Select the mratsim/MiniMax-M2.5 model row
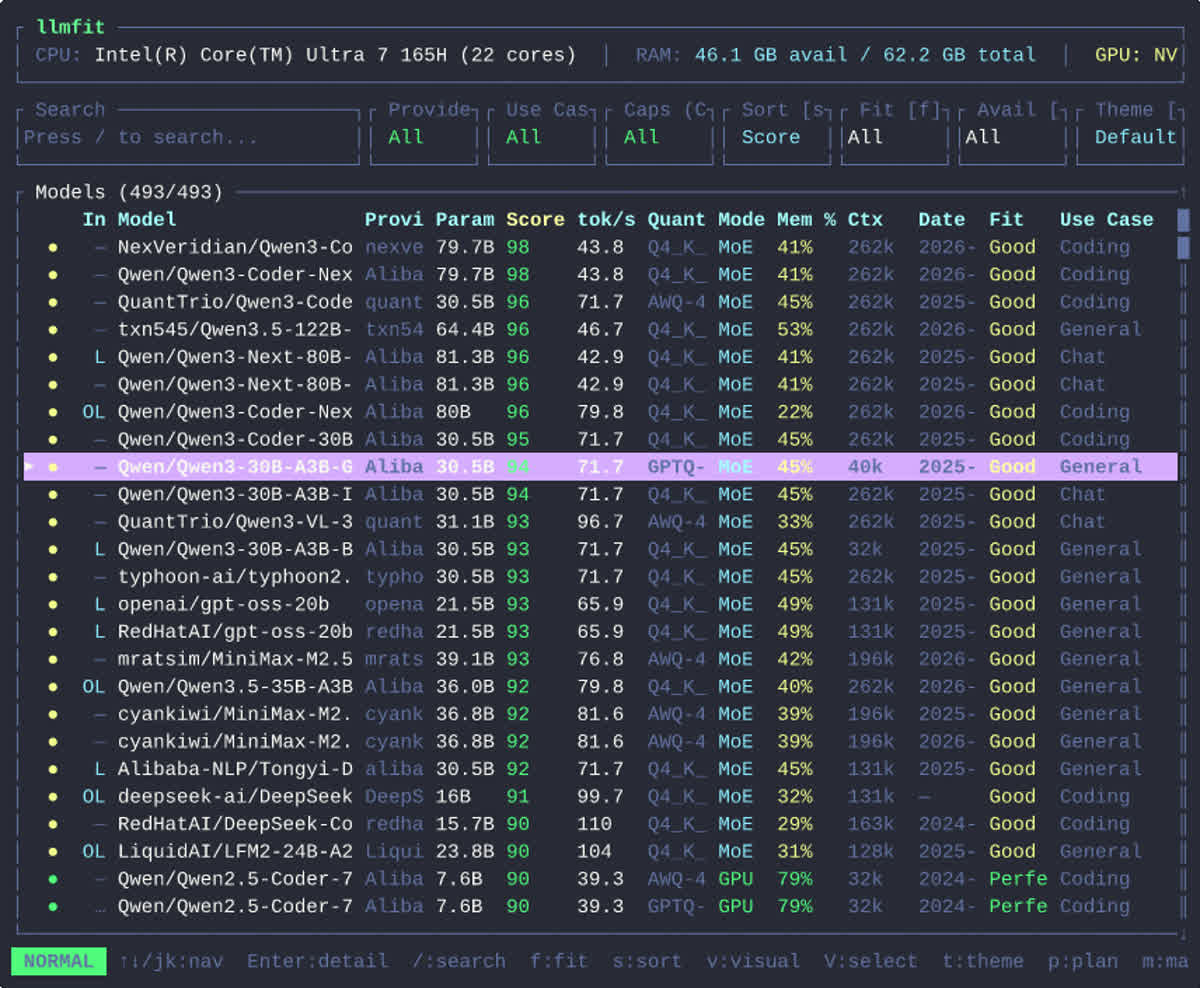 (600, 659)
